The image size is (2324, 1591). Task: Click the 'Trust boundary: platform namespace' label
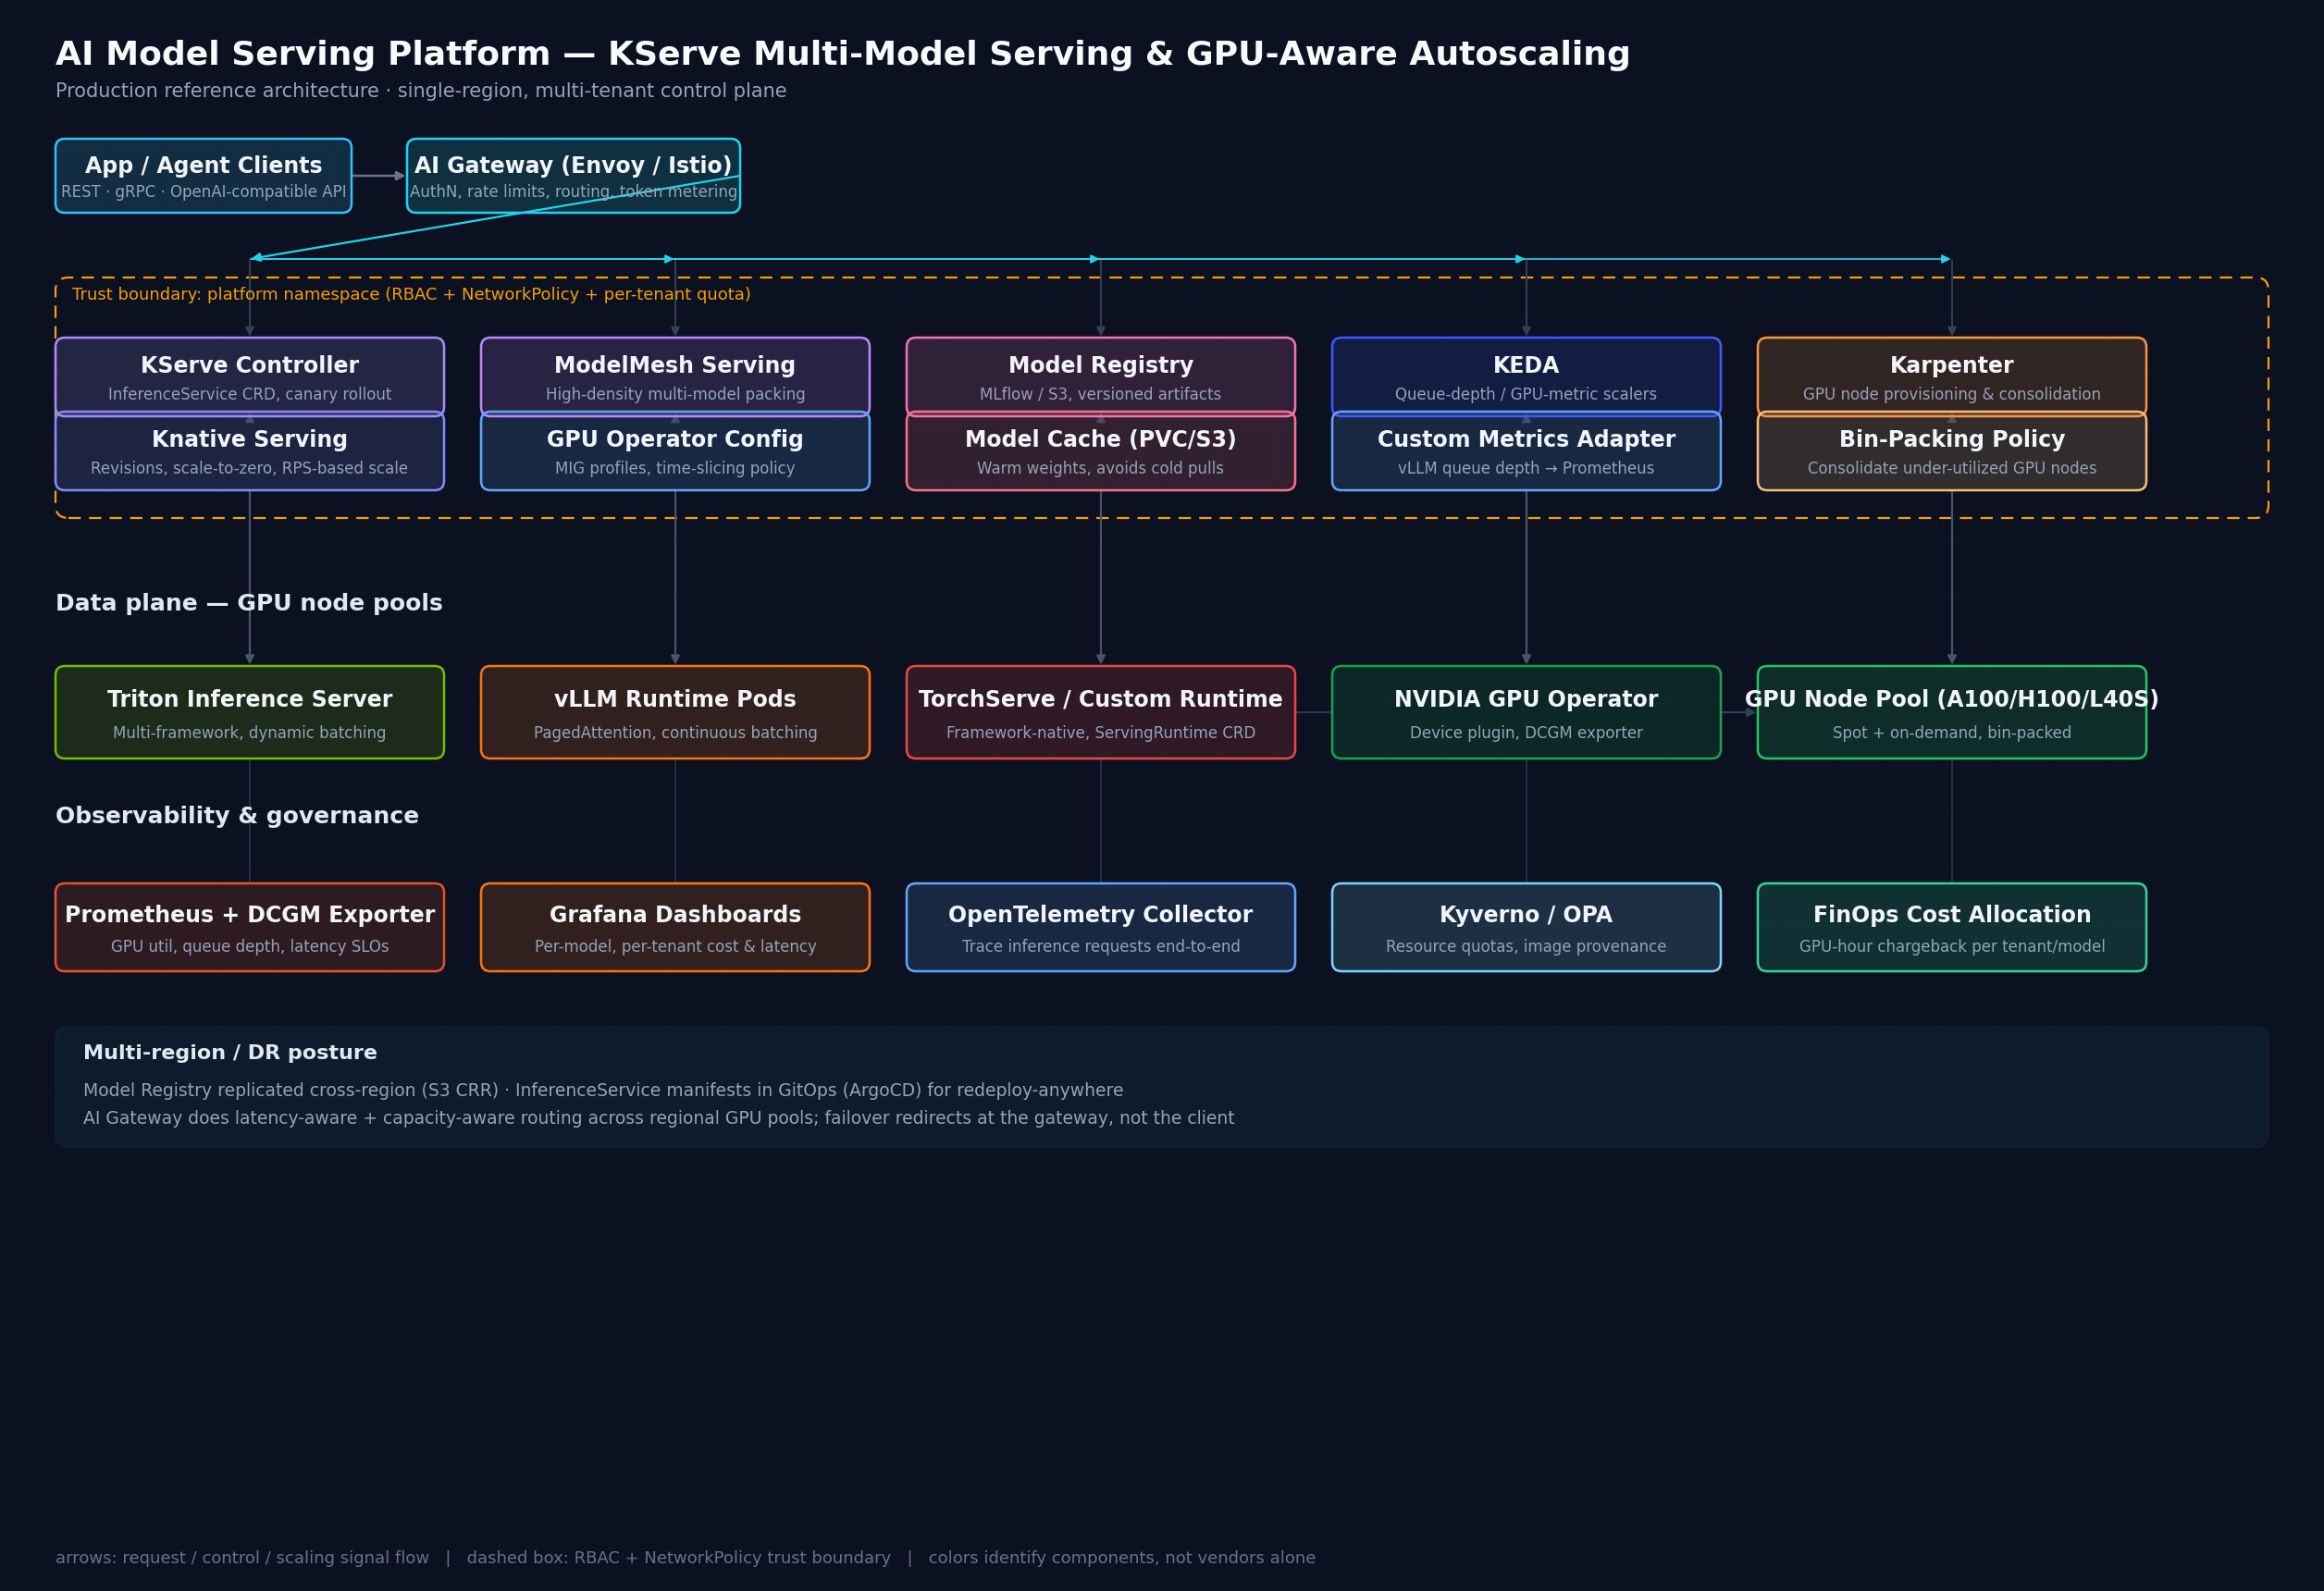[411, 294]
